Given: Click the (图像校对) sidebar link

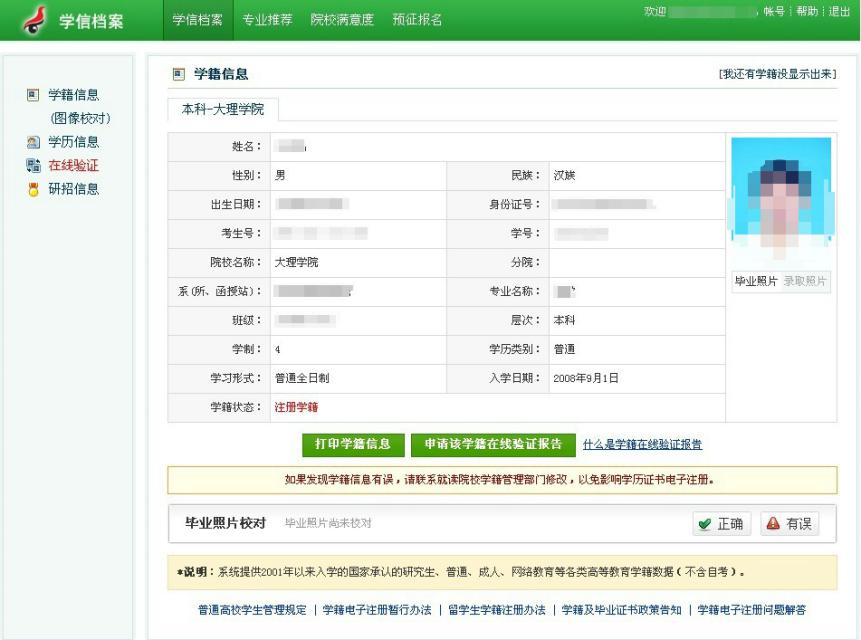Looking at the screenshot, I should point(80,118).
